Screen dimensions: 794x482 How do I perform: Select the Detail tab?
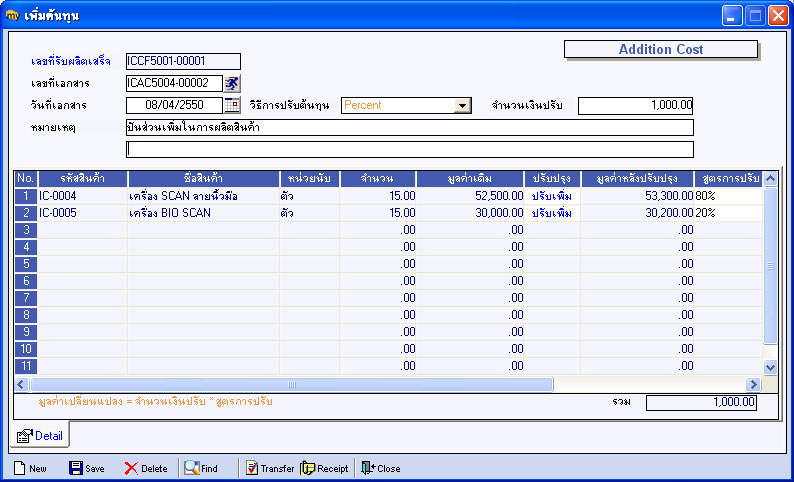click(40, 435)
